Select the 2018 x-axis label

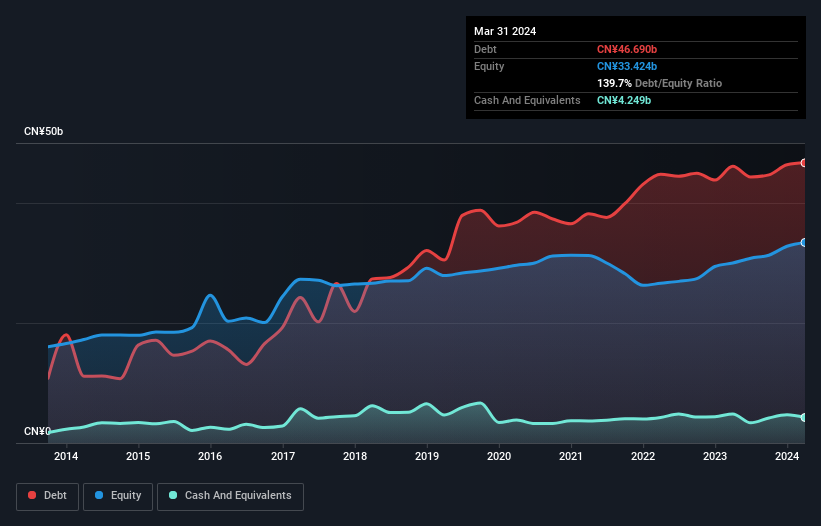[354, 456]
